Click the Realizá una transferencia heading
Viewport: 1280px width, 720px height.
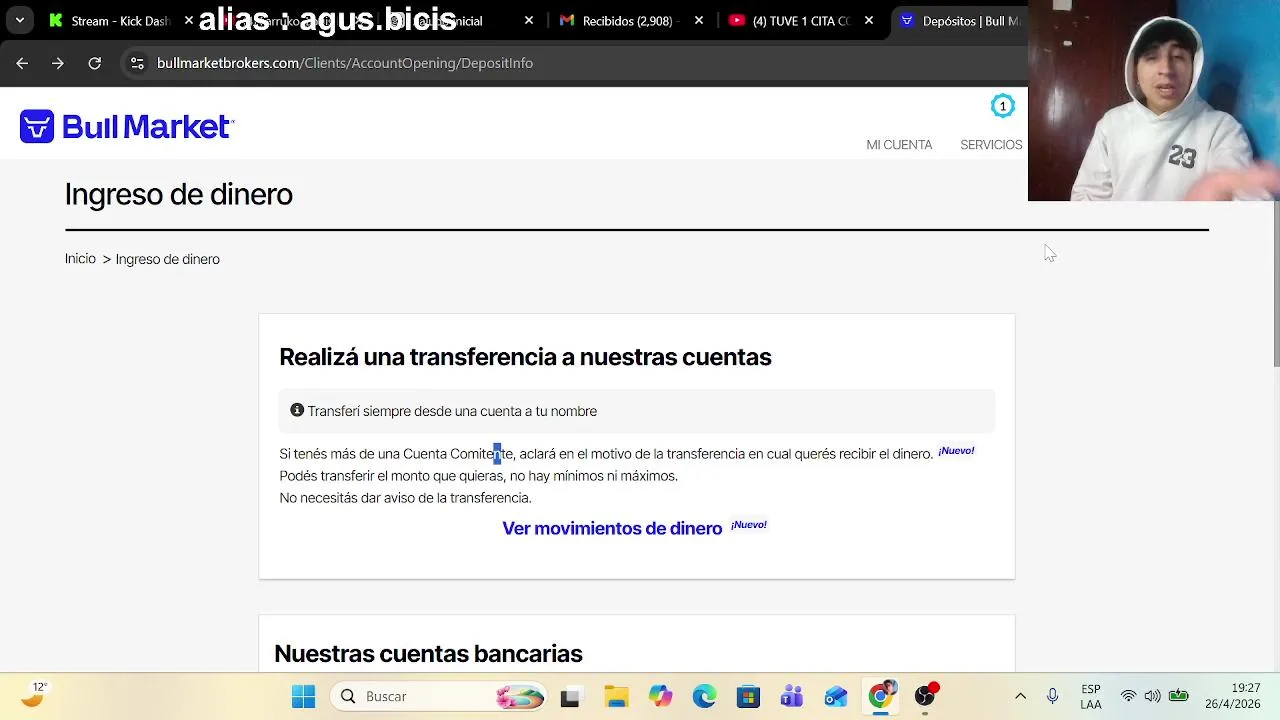click(x=525, y=357)
